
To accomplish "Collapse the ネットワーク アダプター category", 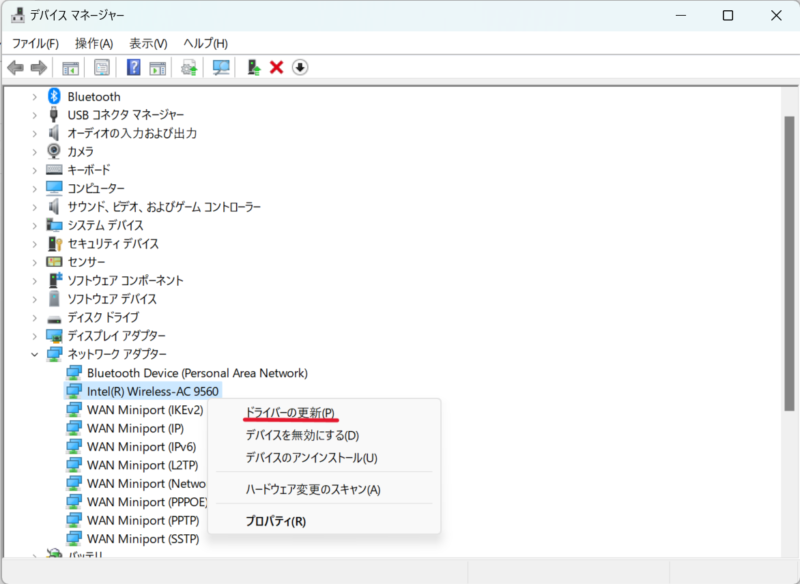I will click(x=35, y=354).
